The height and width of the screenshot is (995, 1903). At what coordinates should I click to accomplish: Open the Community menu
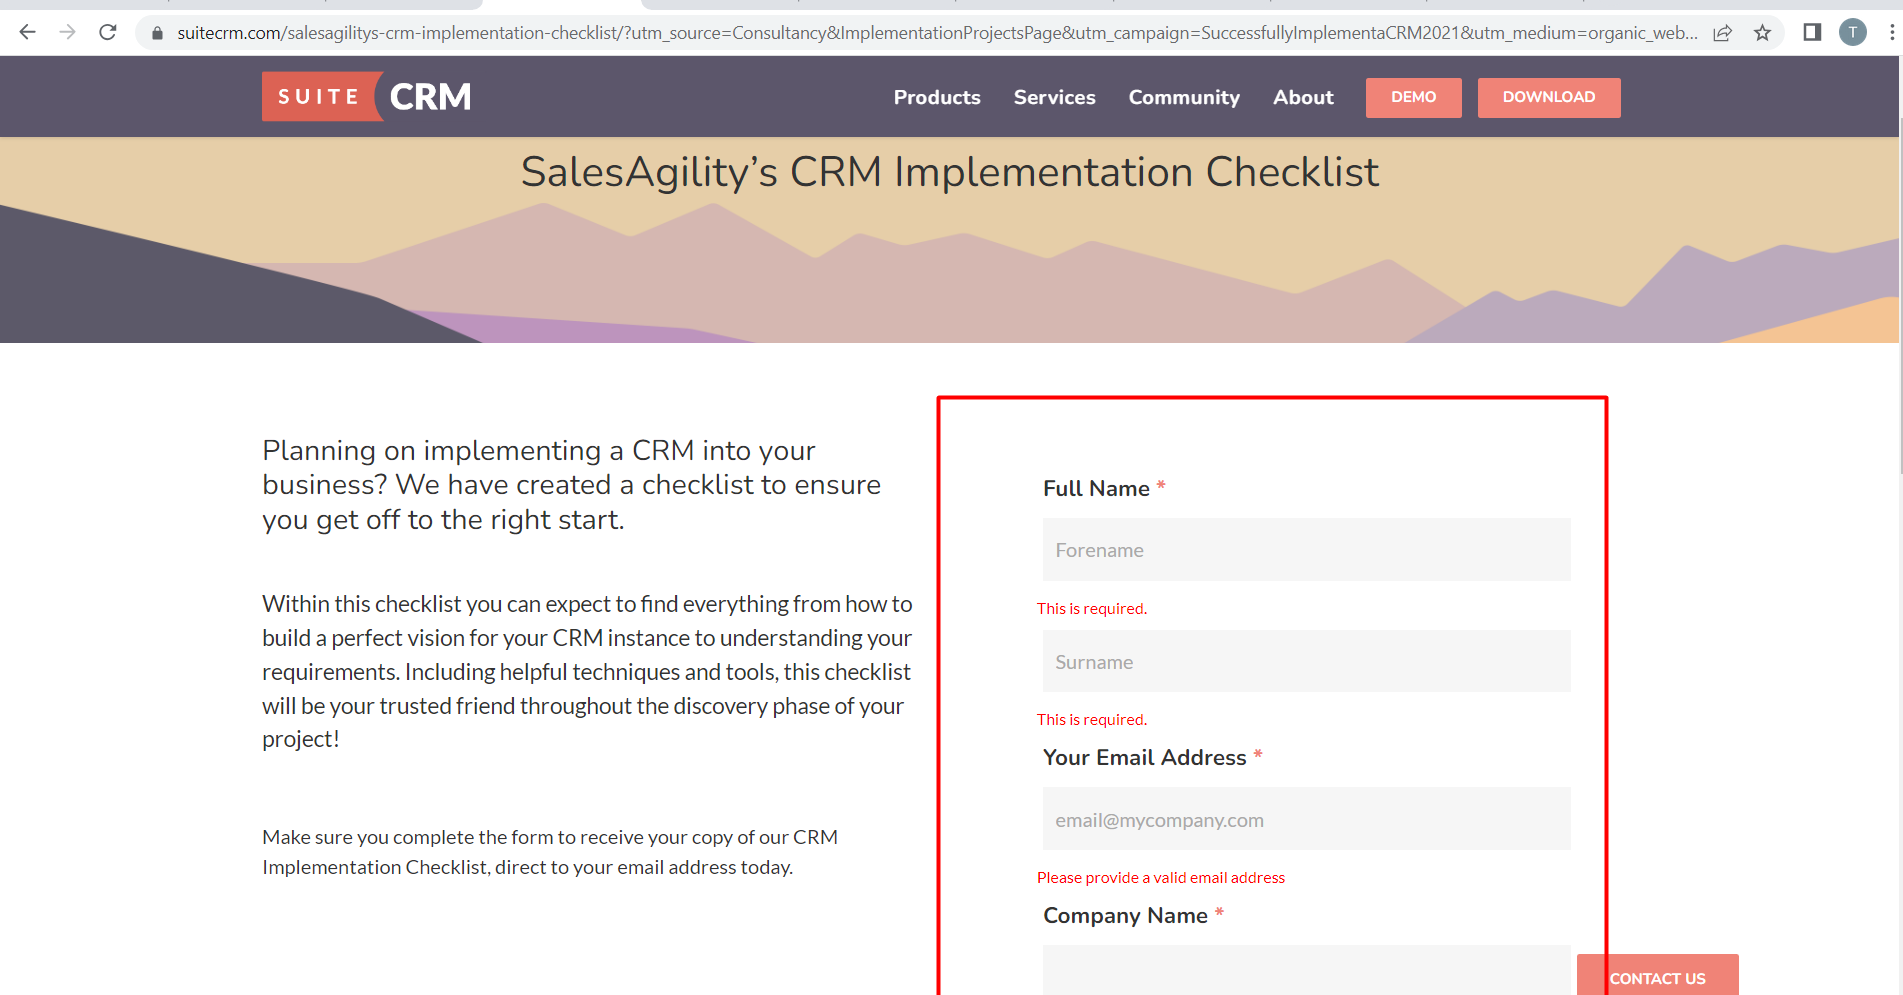tap(1184, 97)
